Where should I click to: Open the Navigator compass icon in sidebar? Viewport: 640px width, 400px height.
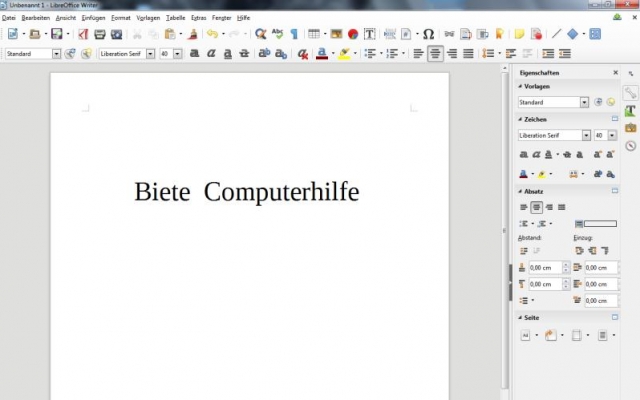coord(631,145)
